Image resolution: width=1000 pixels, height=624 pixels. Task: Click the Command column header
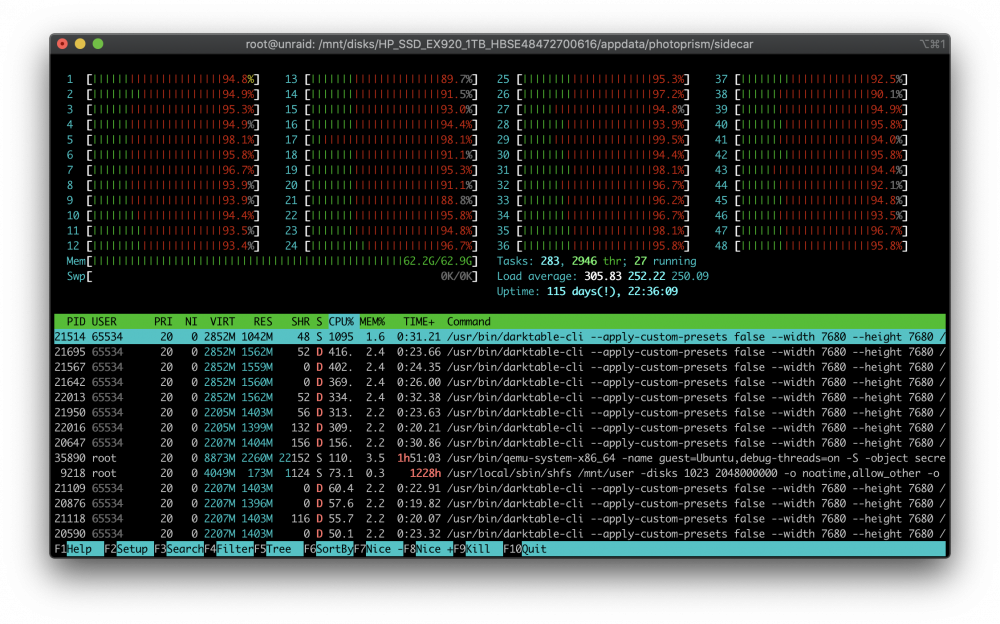tap(469, 322)
